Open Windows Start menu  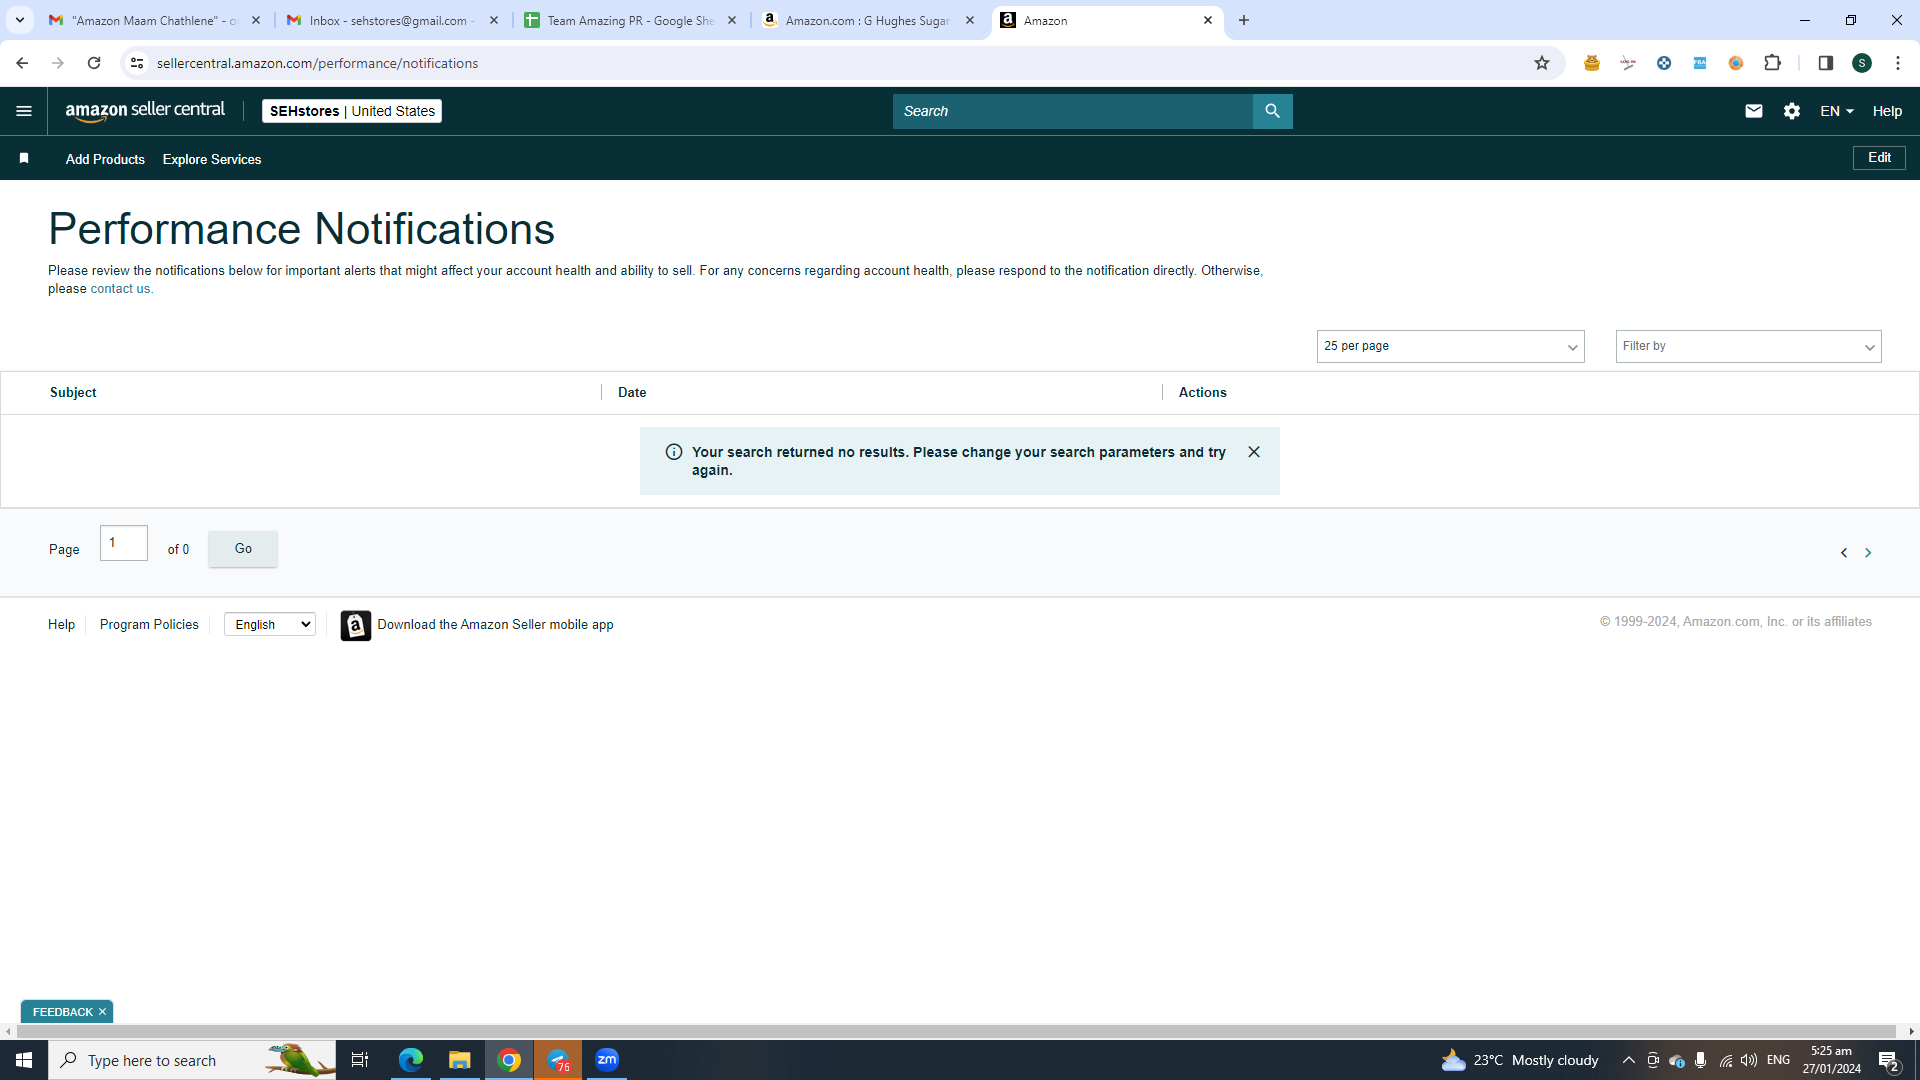point(24,1060)
